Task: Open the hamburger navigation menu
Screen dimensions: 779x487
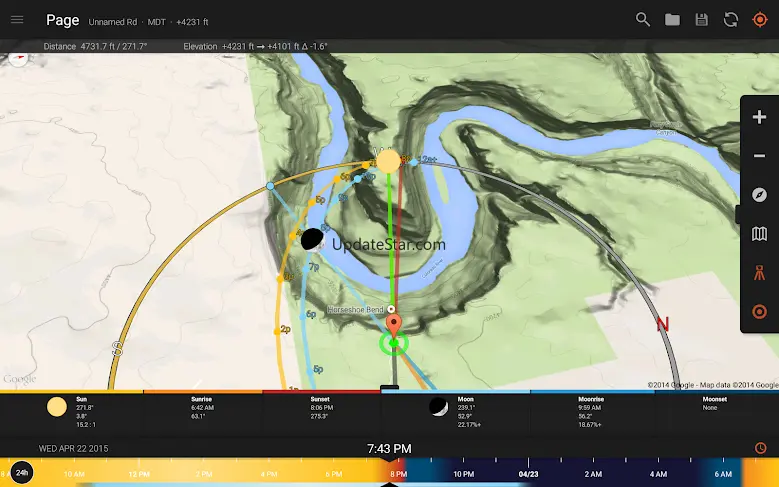Action: (17, 20)
